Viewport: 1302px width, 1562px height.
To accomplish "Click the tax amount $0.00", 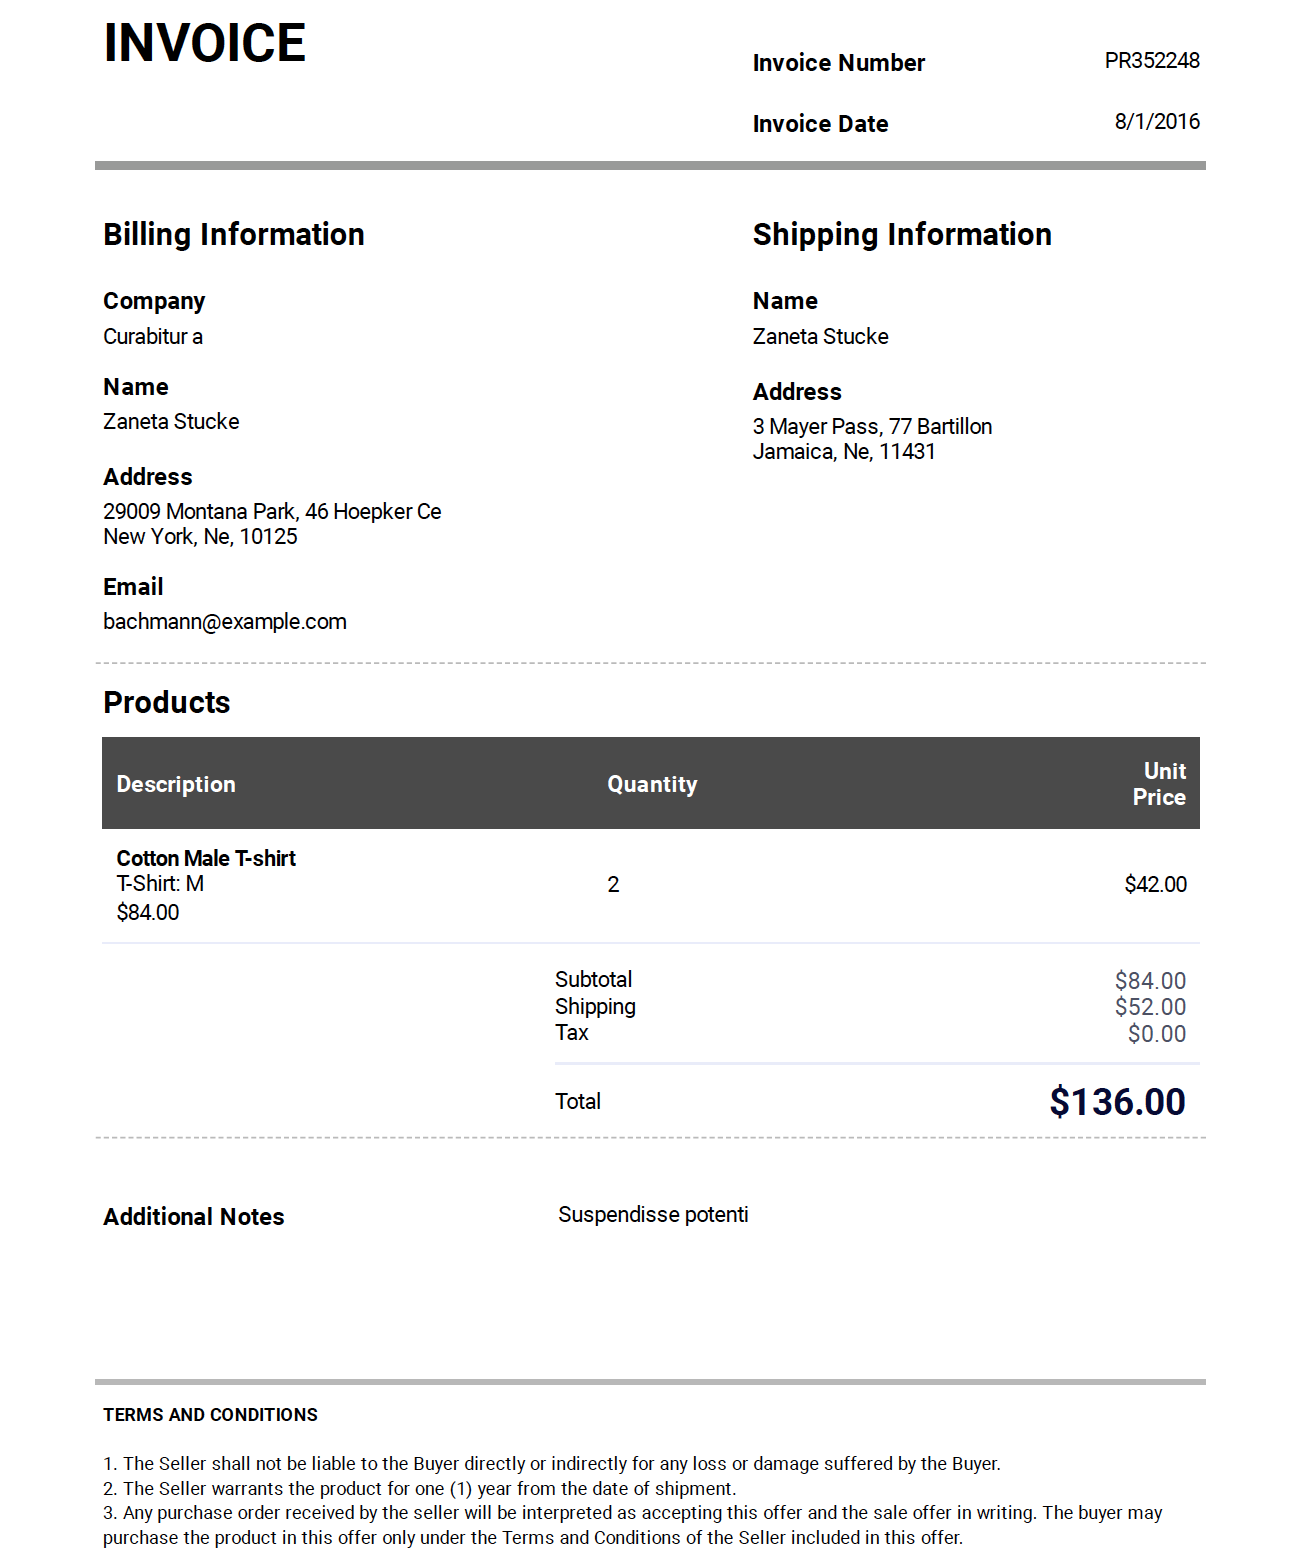I will coord(1156,1035).
